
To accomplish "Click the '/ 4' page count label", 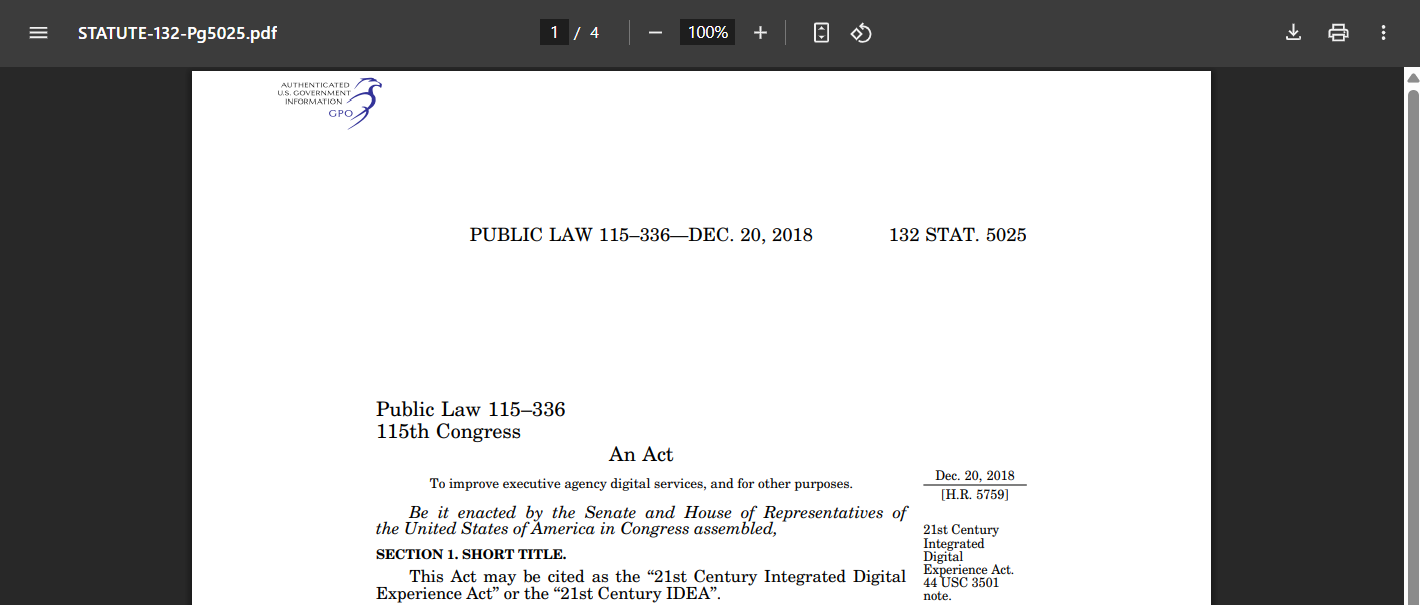I will click(x=589, y=32).
